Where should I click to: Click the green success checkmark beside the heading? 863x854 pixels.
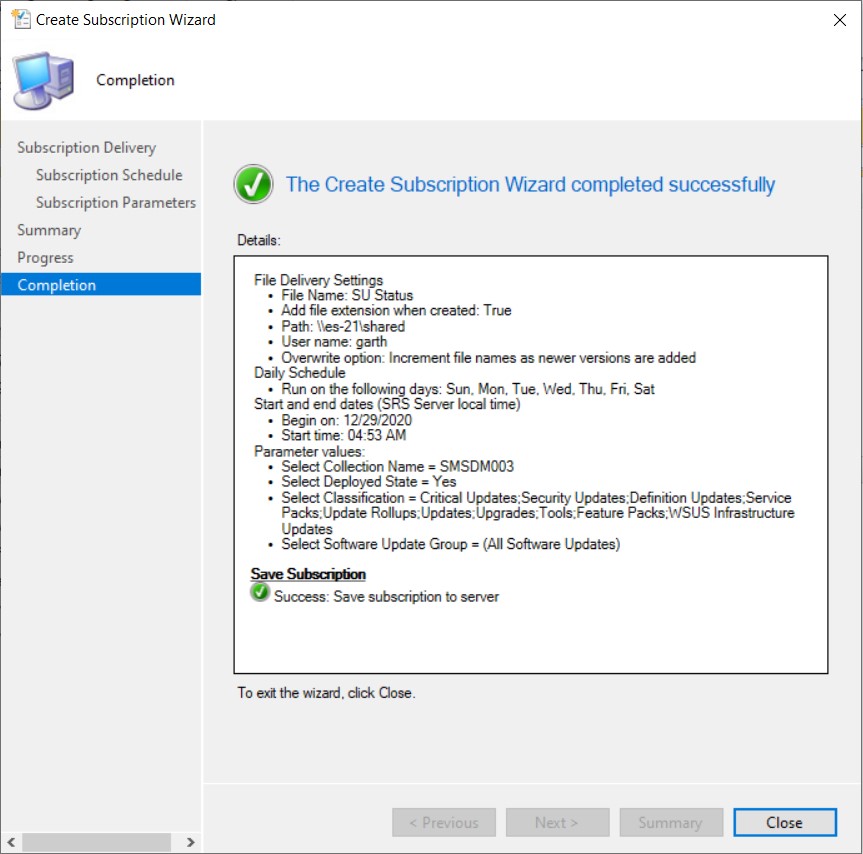[x=252, y=184]
